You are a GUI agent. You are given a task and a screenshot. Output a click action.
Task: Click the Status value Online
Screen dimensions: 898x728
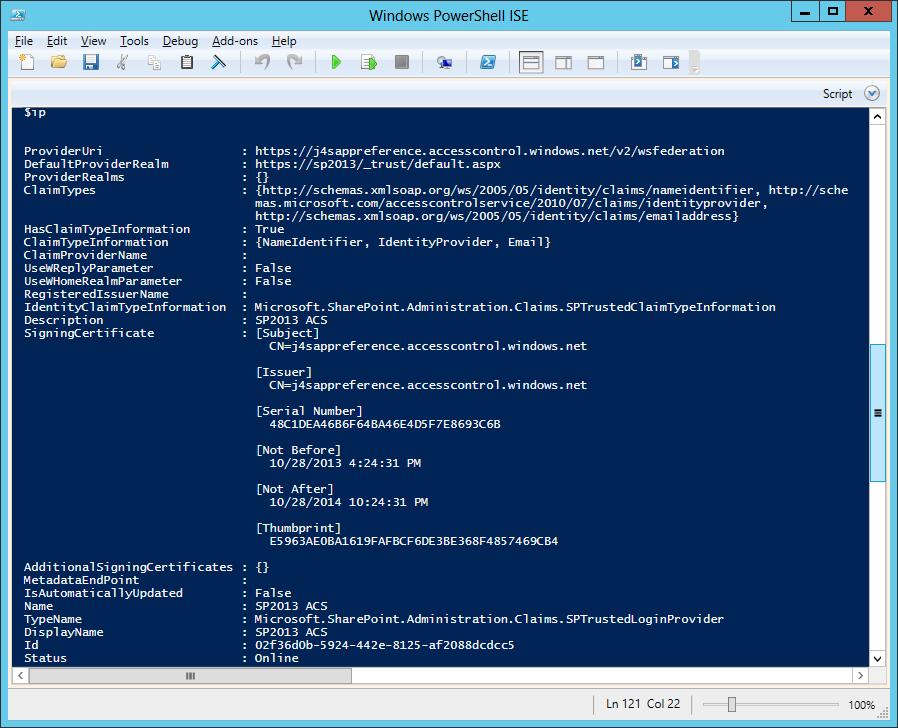pyautogui.click(x=277, y=658)
